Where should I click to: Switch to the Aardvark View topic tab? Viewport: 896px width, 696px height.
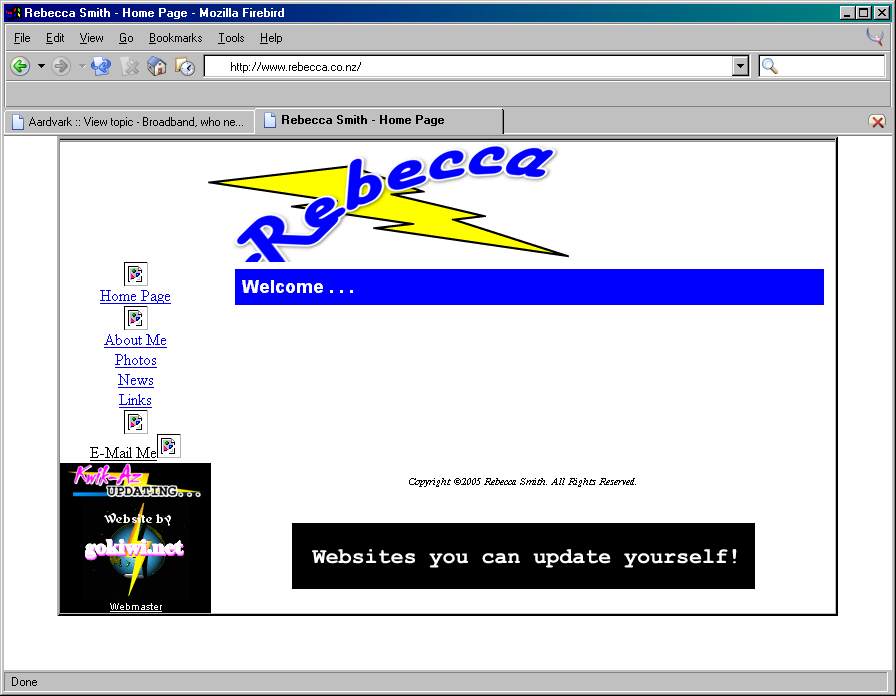tap(128, 121)
